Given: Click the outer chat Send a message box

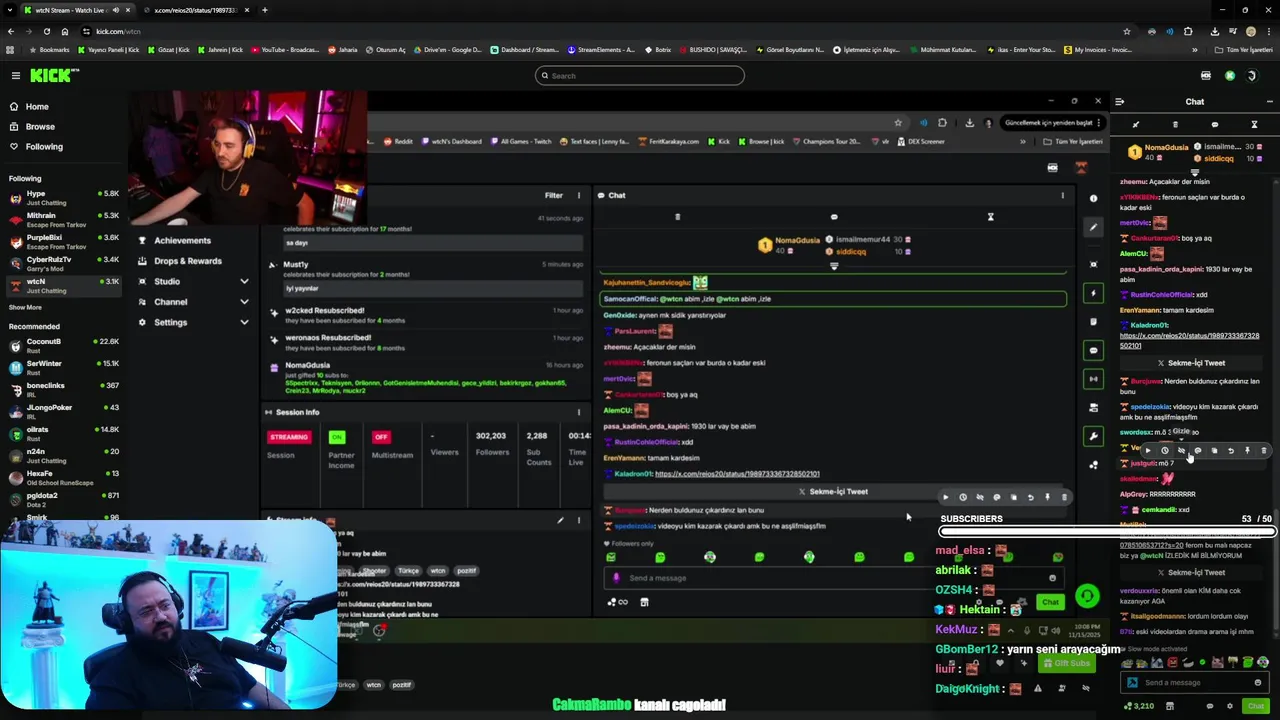Looking at the screenshot, I should [x=1195, y=682].
